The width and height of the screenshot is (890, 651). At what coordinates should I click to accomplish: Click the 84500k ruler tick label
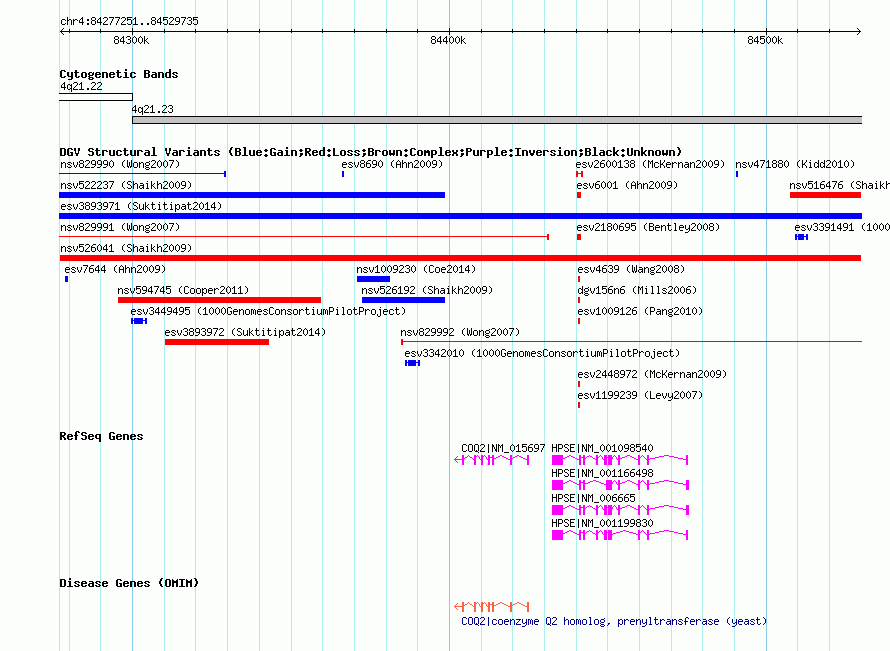tap(765, 40)
